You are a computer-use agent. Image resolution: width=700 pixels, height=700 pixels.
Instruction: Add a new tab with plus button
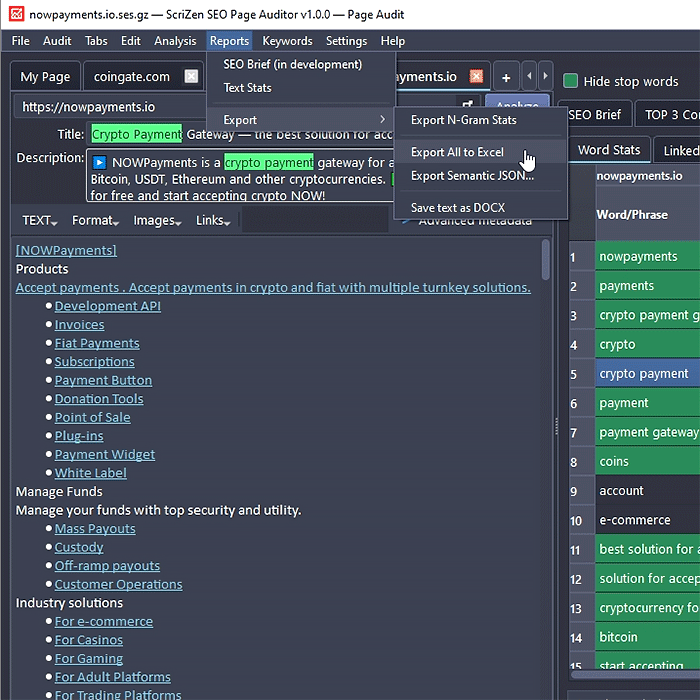click(x=506, y=78)
